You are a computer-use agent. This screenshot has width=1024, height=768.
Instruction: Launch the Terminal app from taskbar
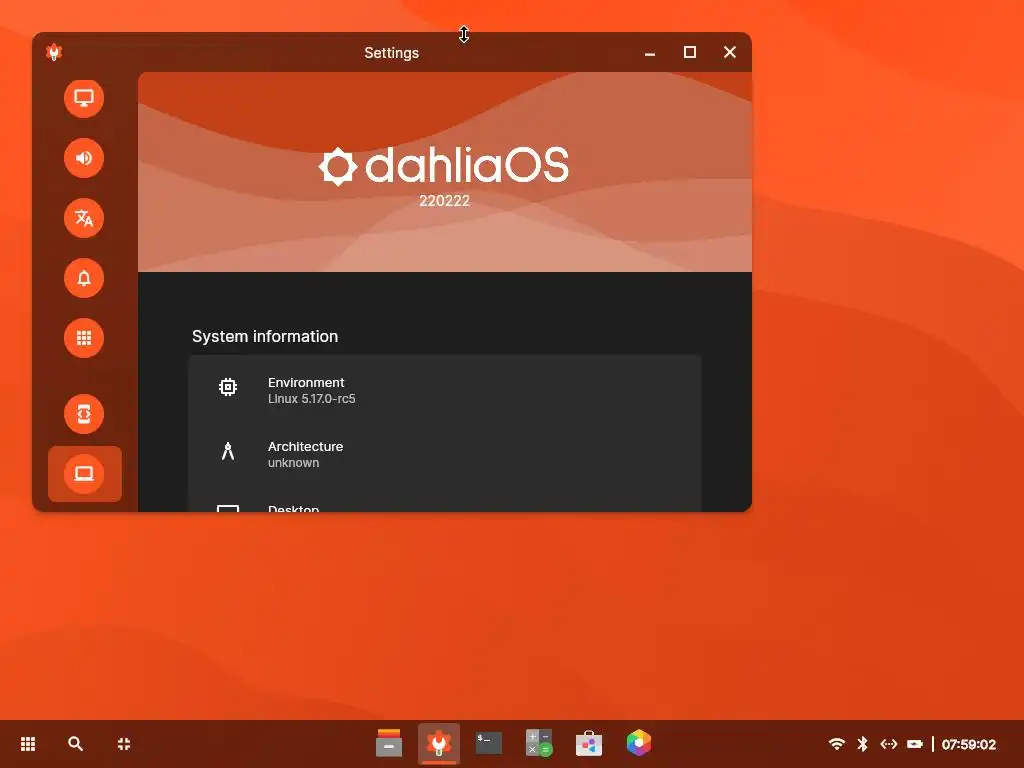[x=488, y=743]
